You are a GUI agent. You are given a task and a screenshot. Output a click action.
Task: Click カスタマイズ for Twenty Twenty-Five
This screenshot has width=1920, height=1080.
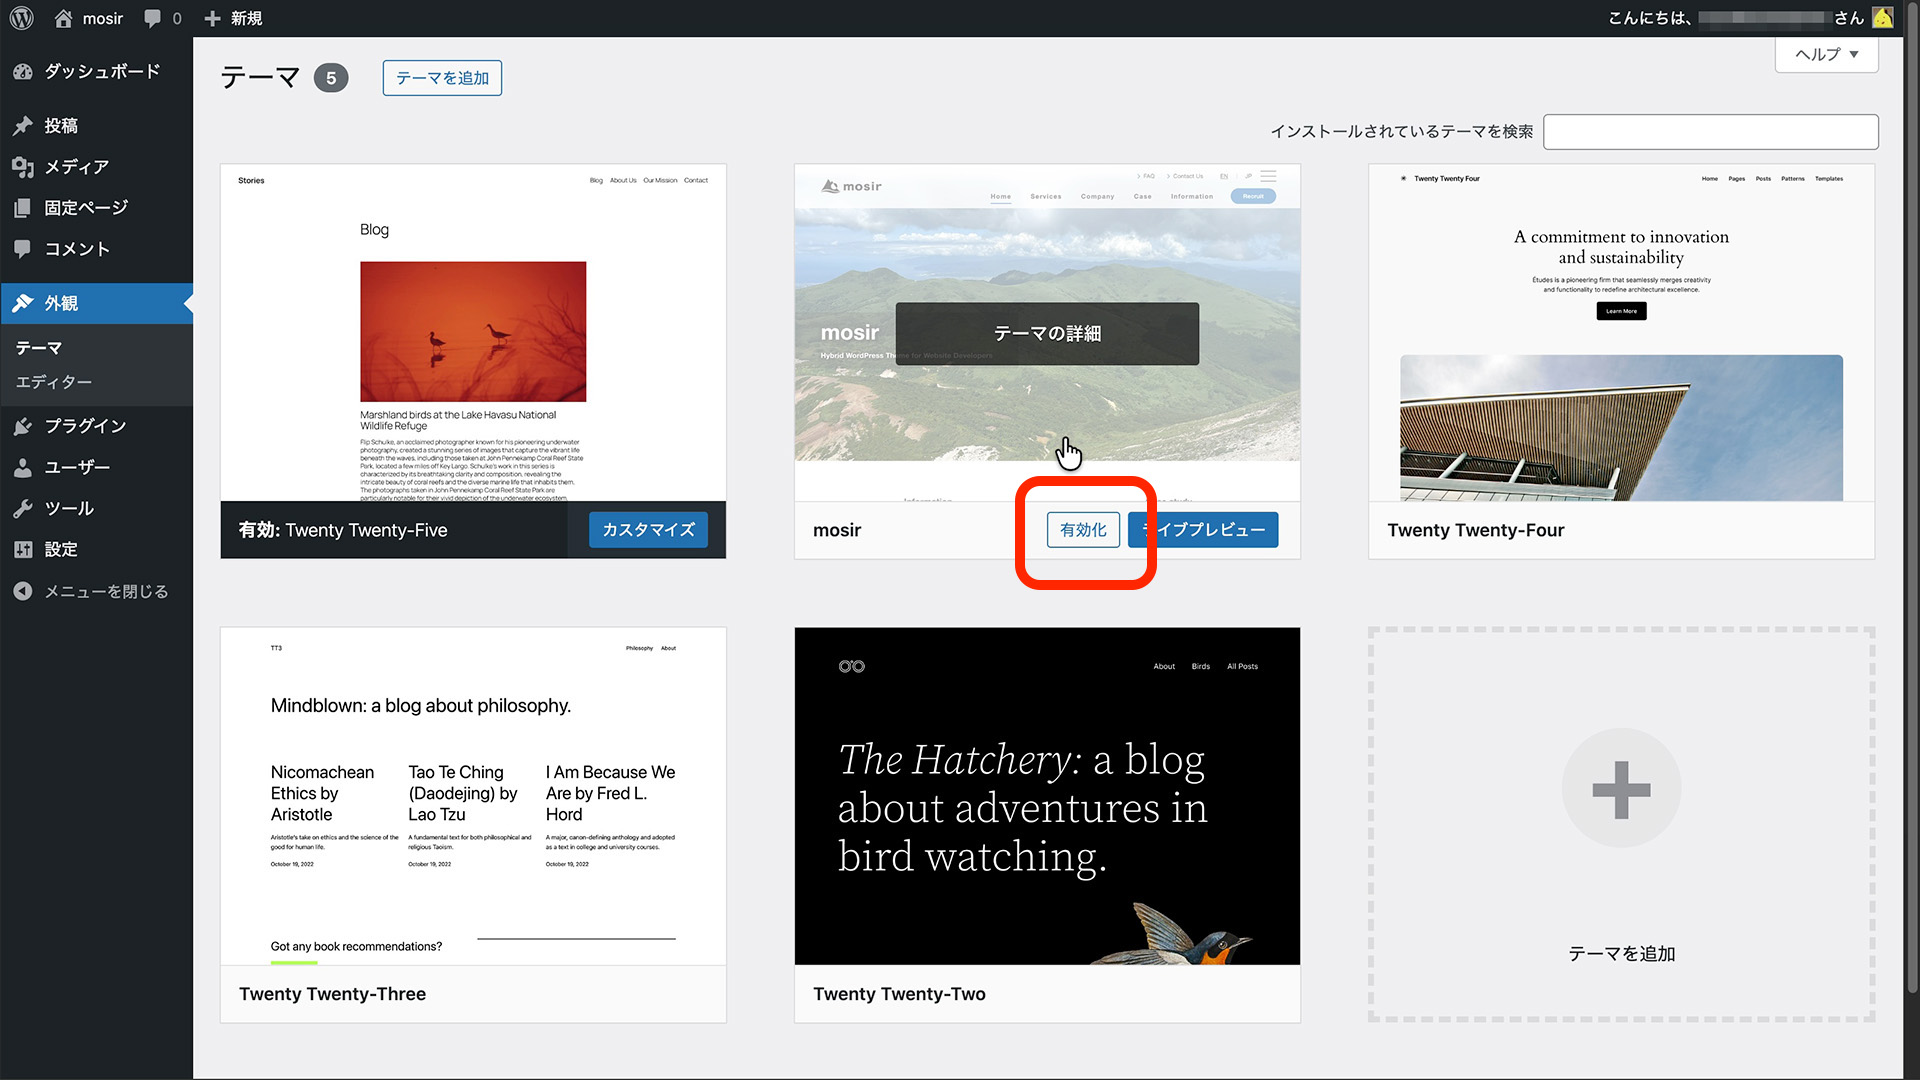[648, 530]
